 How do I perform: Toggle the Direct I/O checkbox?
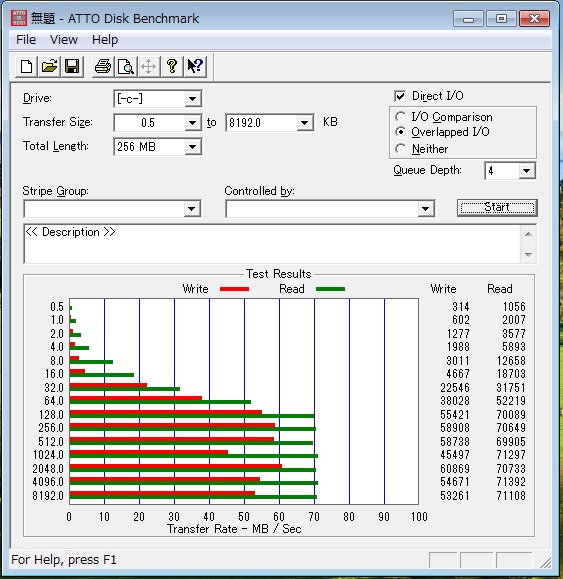(x=400, y=96)
